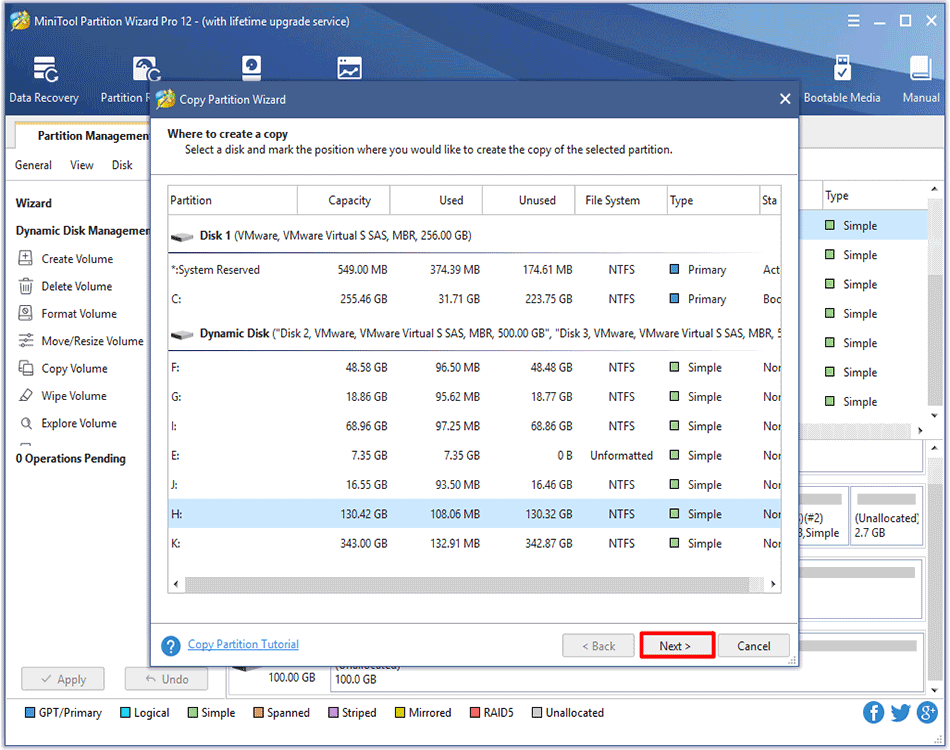Open the Twitter share icon
950x750 pixels.
click(x=900, y=713)
